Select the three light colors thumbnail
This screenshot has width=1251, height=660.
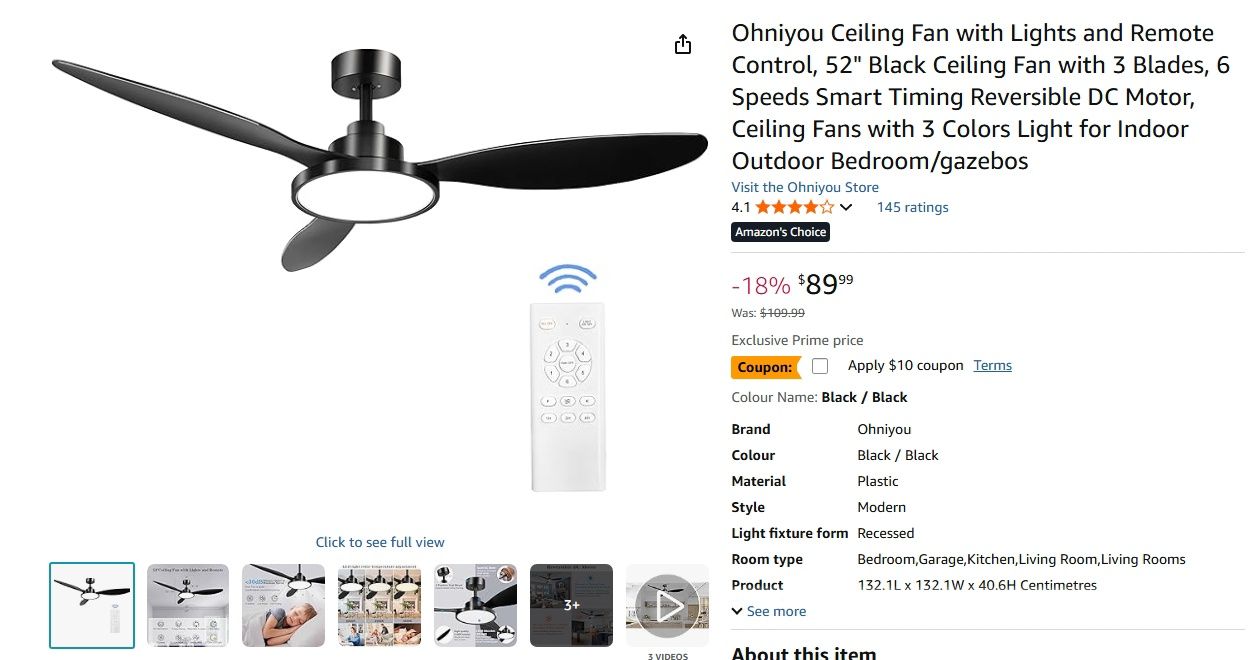(x=379, y=605)
